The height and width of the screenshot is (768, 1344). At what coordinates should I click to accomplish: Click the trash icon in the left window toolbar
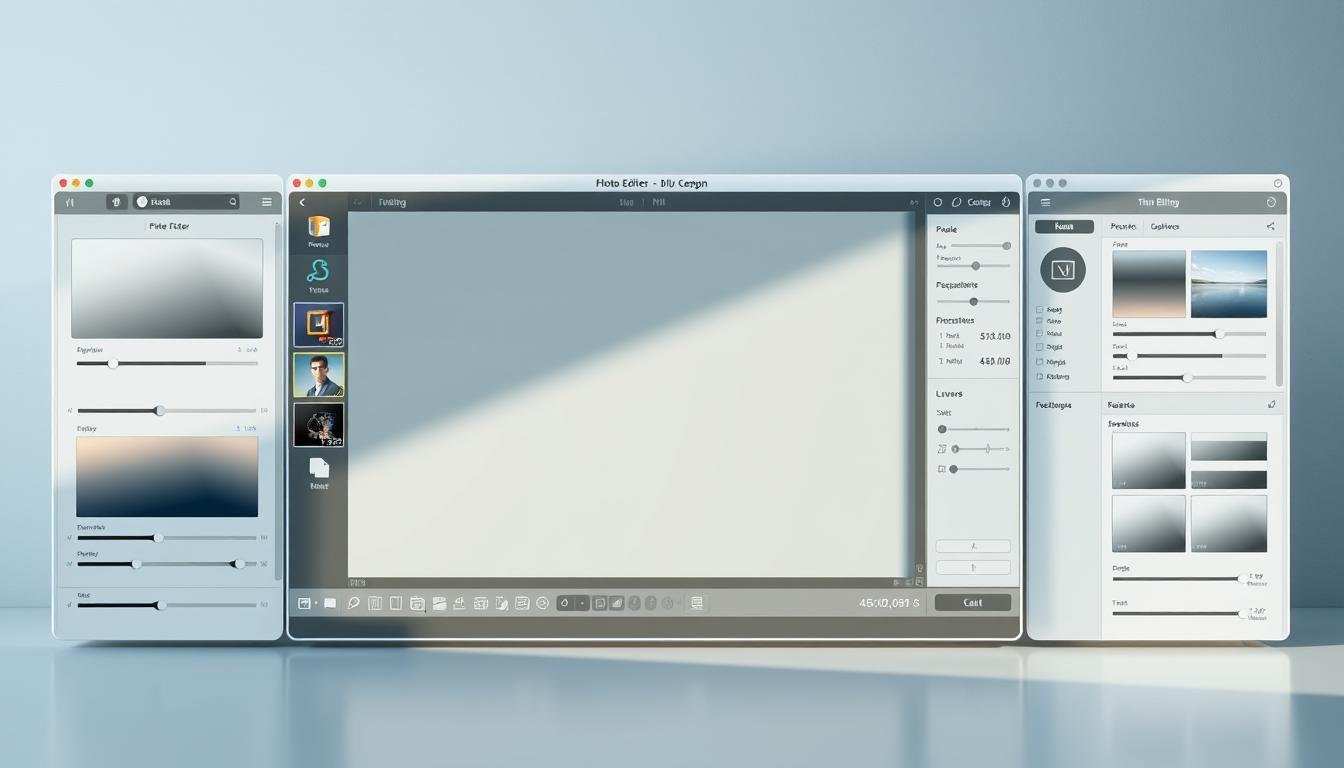click(116, 202)
